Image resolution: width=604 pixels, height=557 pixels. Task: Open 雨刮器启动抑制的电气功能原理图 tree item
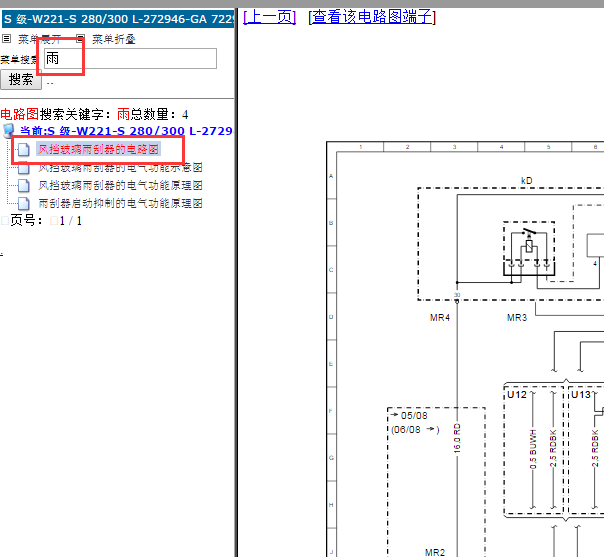(x=120, y=203)
